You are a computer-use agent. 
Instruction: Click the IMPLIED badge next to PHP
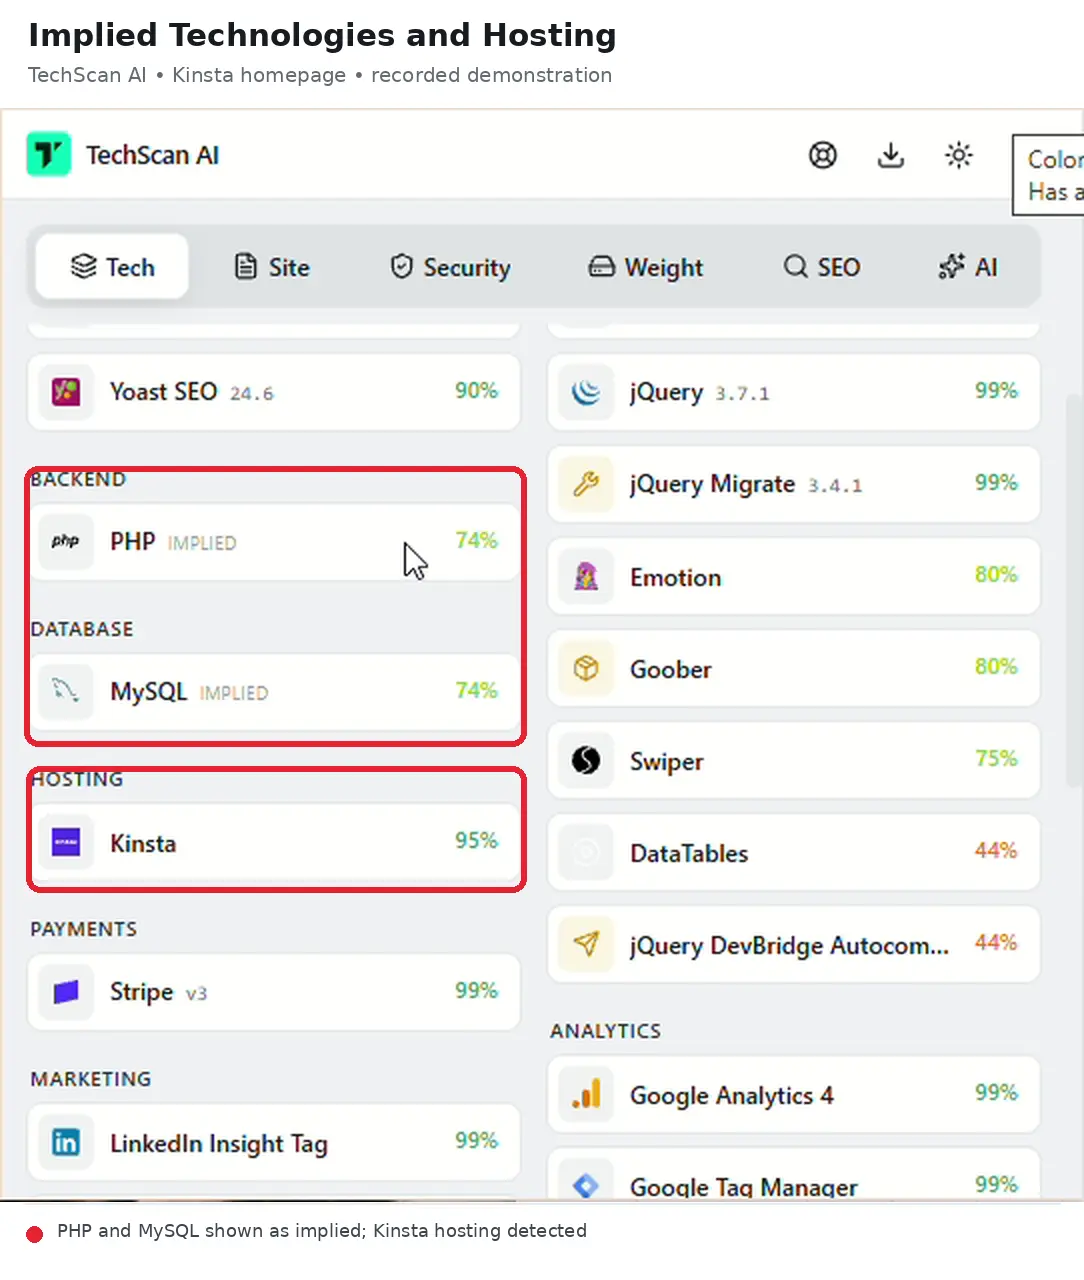click(x=202, y=543)
